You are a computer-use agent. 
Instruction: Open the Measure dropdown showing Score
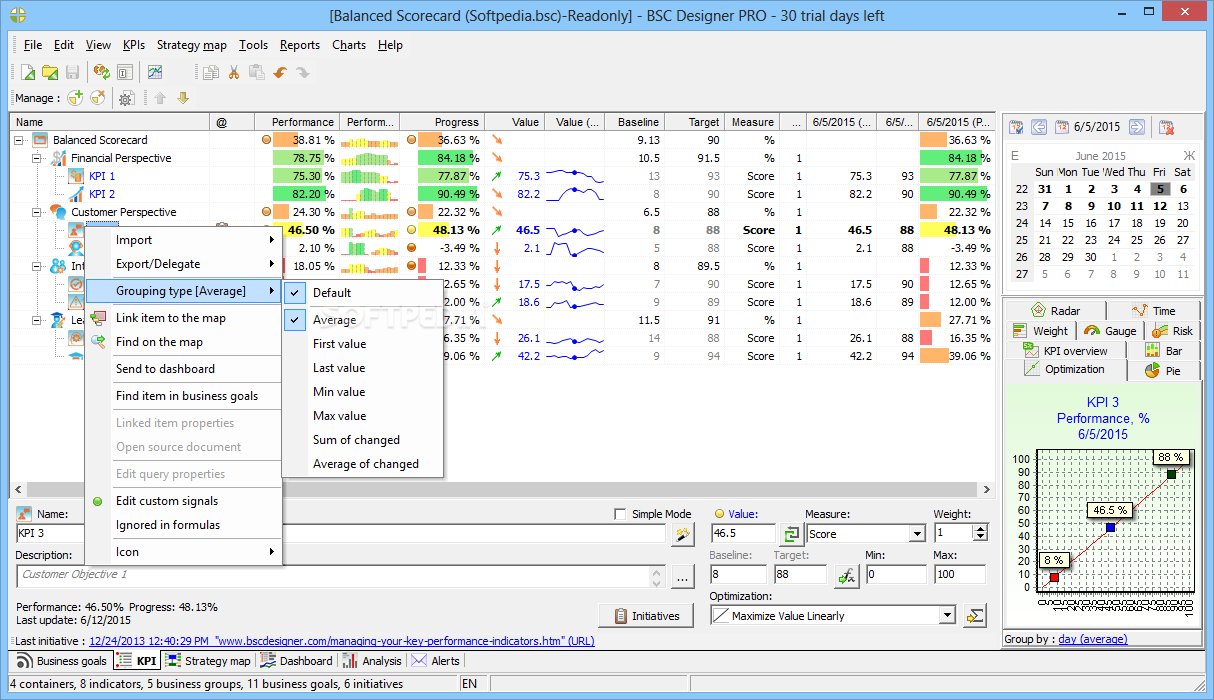[917, 535]
